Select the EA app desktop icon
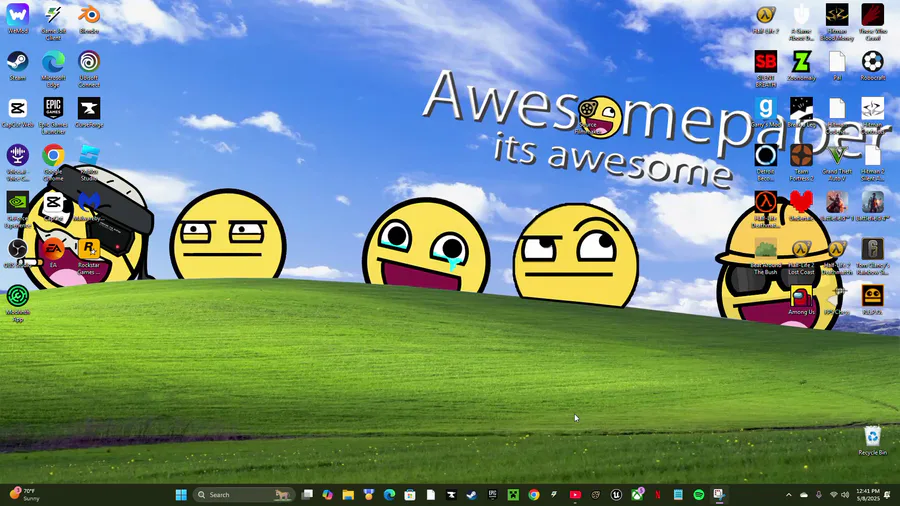Viewport: 900px width, 506px height. tap(53, 254)
